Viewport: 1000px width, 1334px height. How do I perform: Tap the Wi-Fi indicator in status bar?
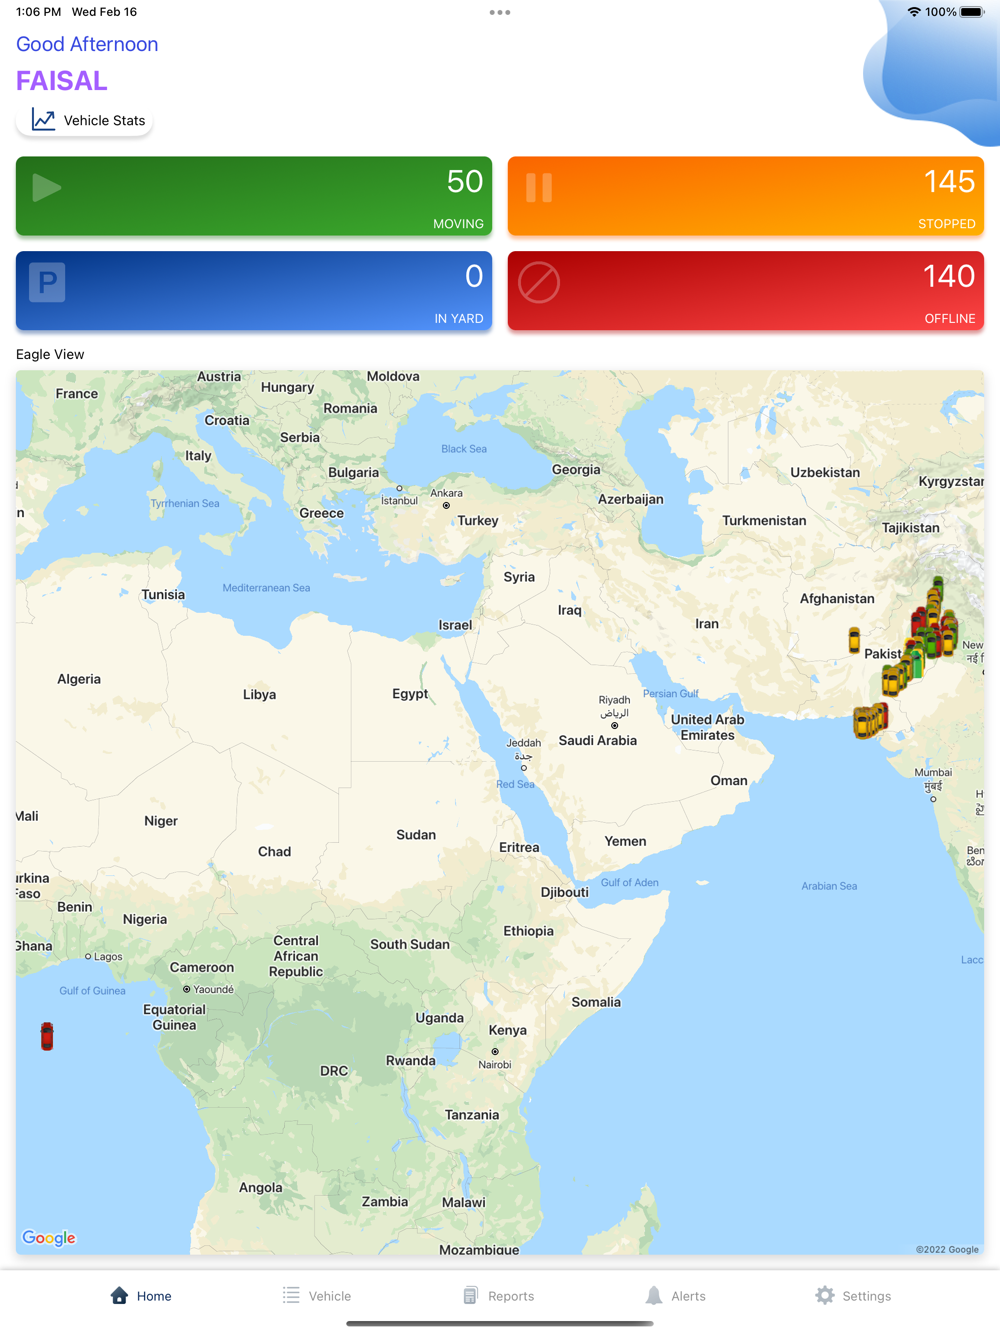click(913, 12)
